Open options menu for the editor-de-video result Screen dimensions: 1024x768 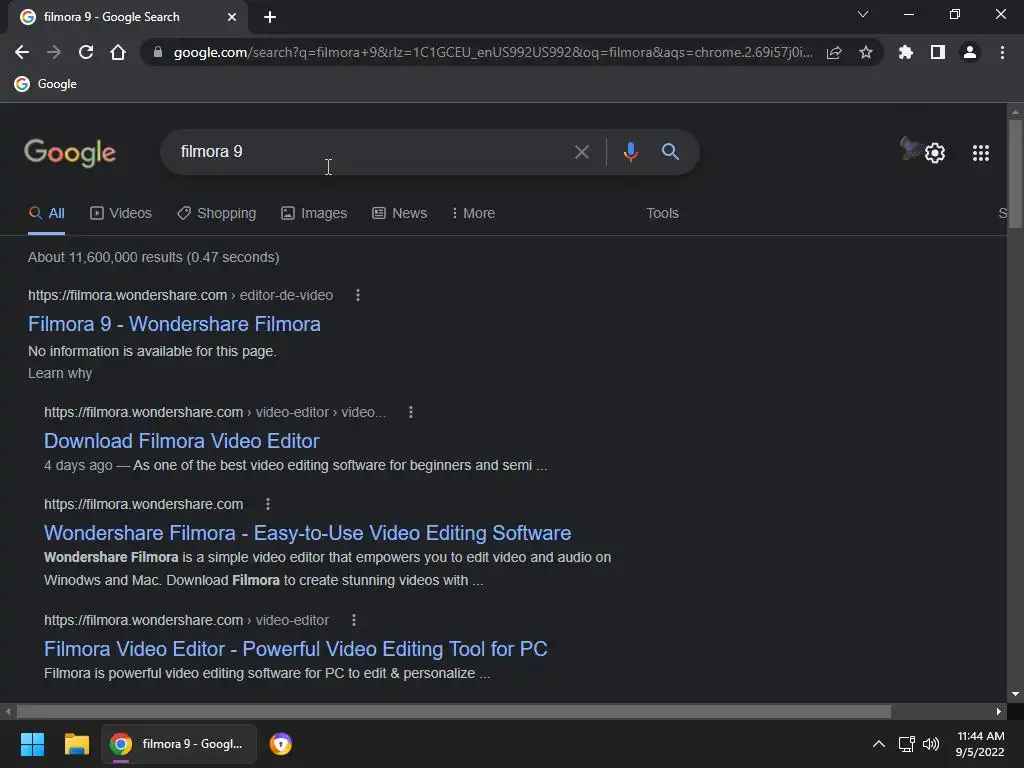click(357, 295)
